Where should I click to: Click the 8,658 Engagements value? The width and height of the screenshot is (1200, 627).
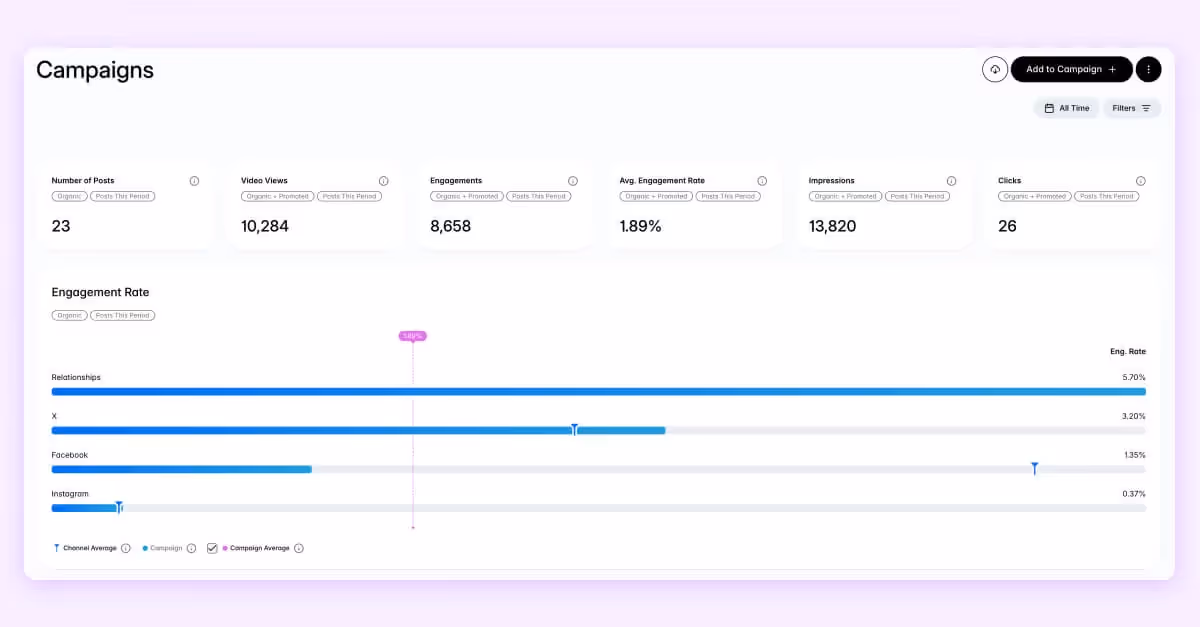point(451,226)
